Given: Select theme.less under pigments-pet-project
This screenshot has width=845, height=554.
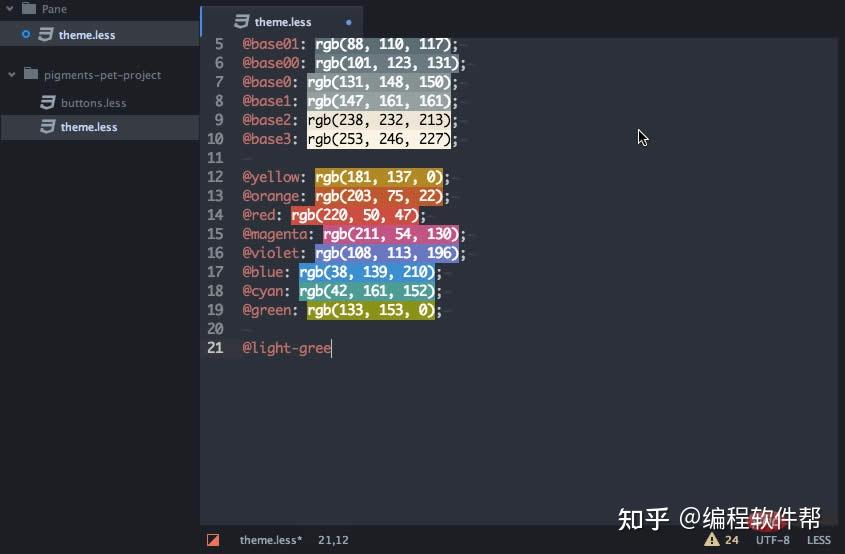Looking at the screenshot, I should click(x=100, y=127).
